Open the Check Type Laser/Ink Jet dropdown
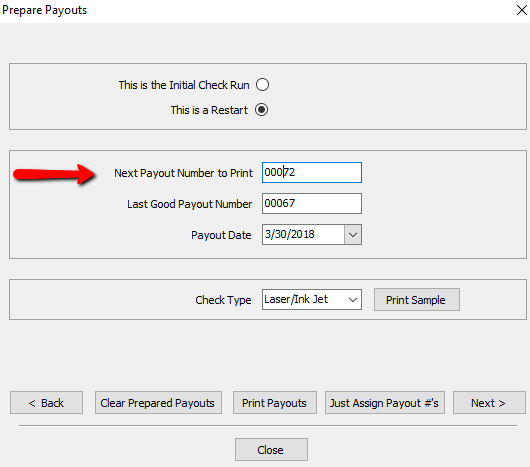 click(x=312, y=299)
